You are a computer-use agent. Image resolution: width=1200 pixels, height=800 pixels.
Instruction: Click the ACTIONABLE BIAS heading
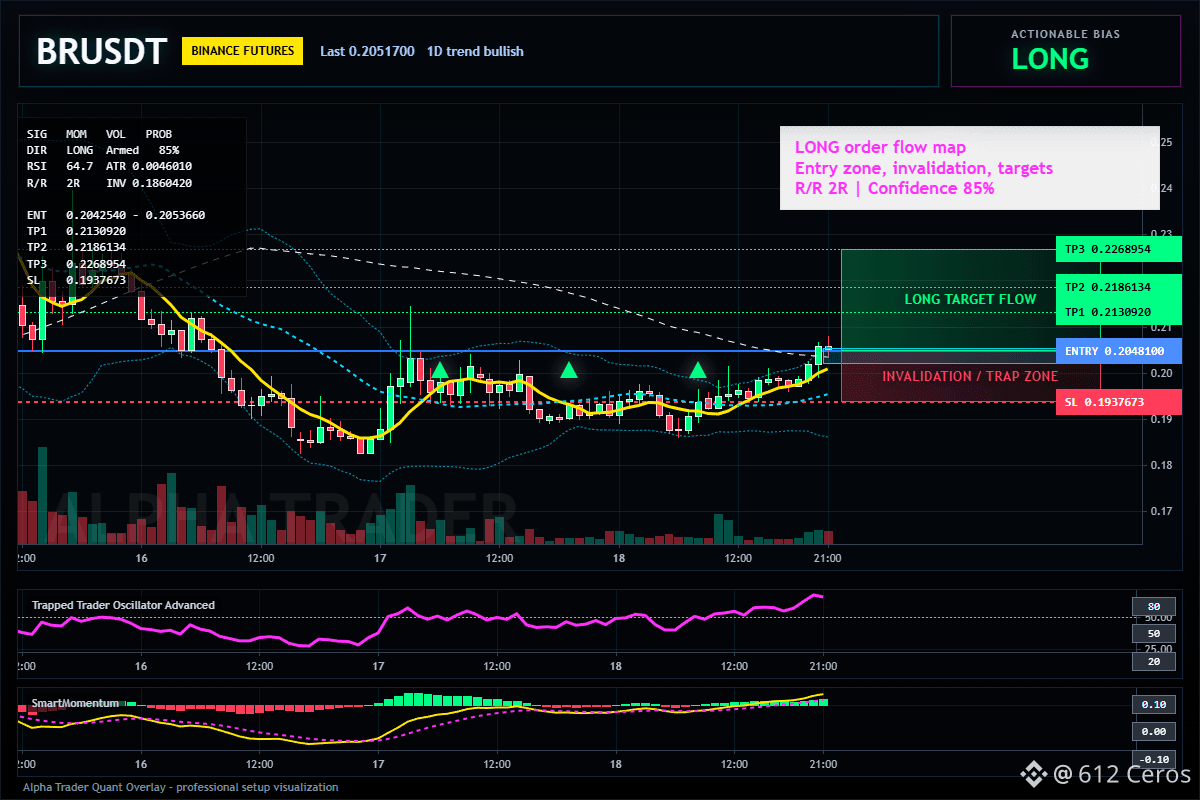click(x=1065, y=34)
